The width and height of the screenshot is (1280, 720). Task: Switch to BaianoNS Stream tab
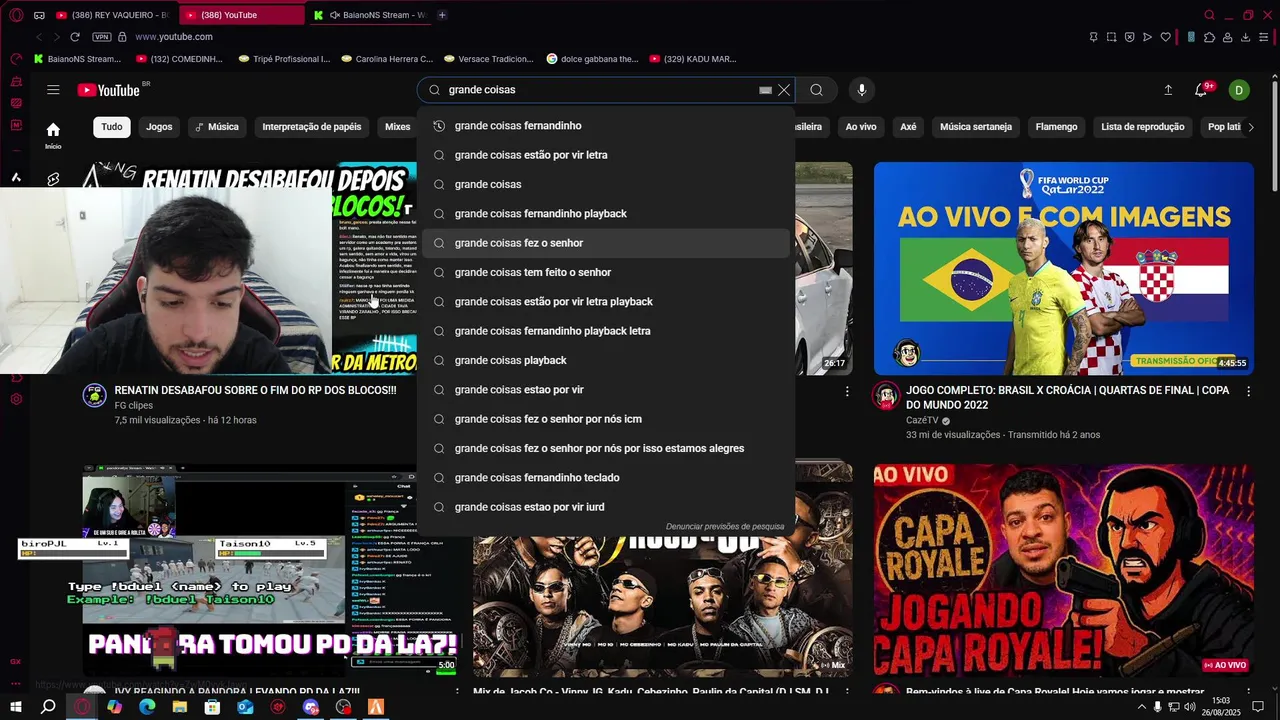point(369,15)
